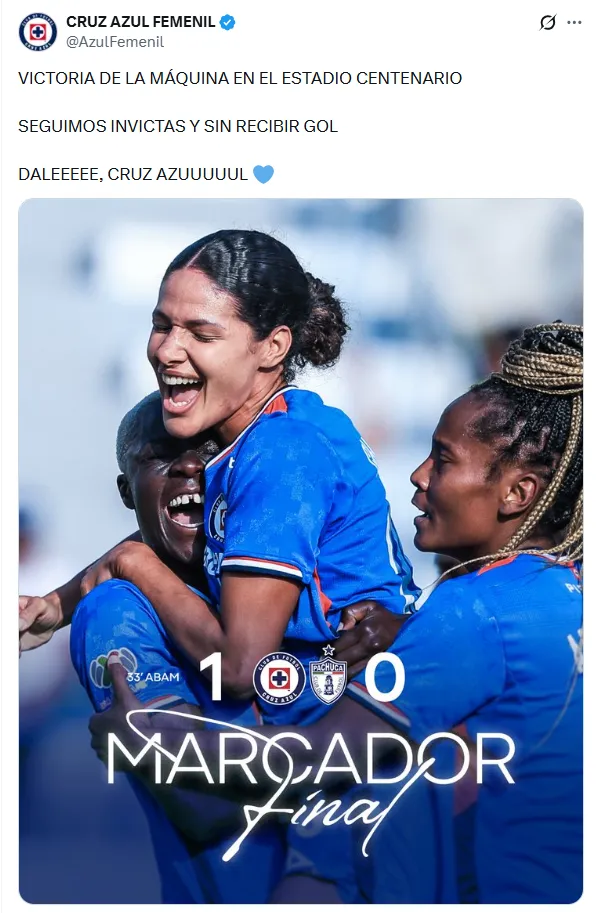Click the 'DALEEEEE, CRUZ AZUUUUUL' text line
Viewport: 600px width, 913px height.
[x=133, y=174]
